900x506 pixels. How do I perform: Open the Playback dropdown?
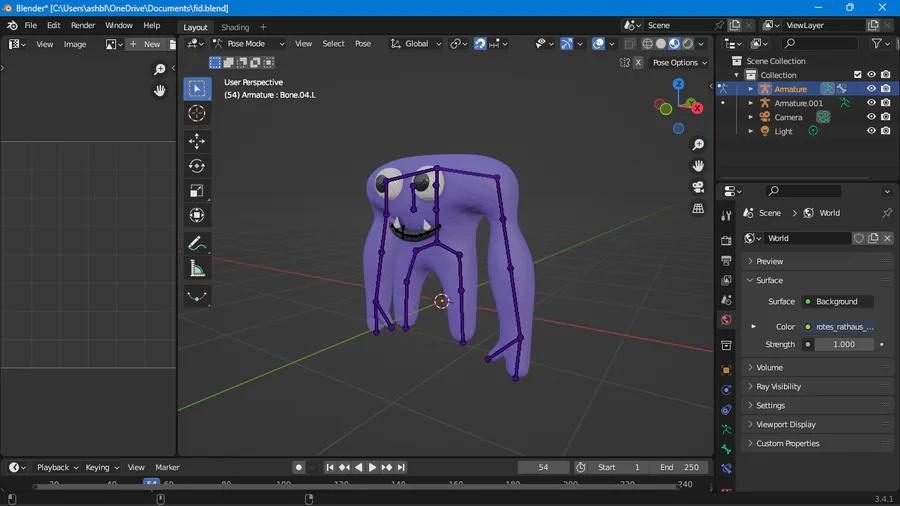(x=57, y=468)
